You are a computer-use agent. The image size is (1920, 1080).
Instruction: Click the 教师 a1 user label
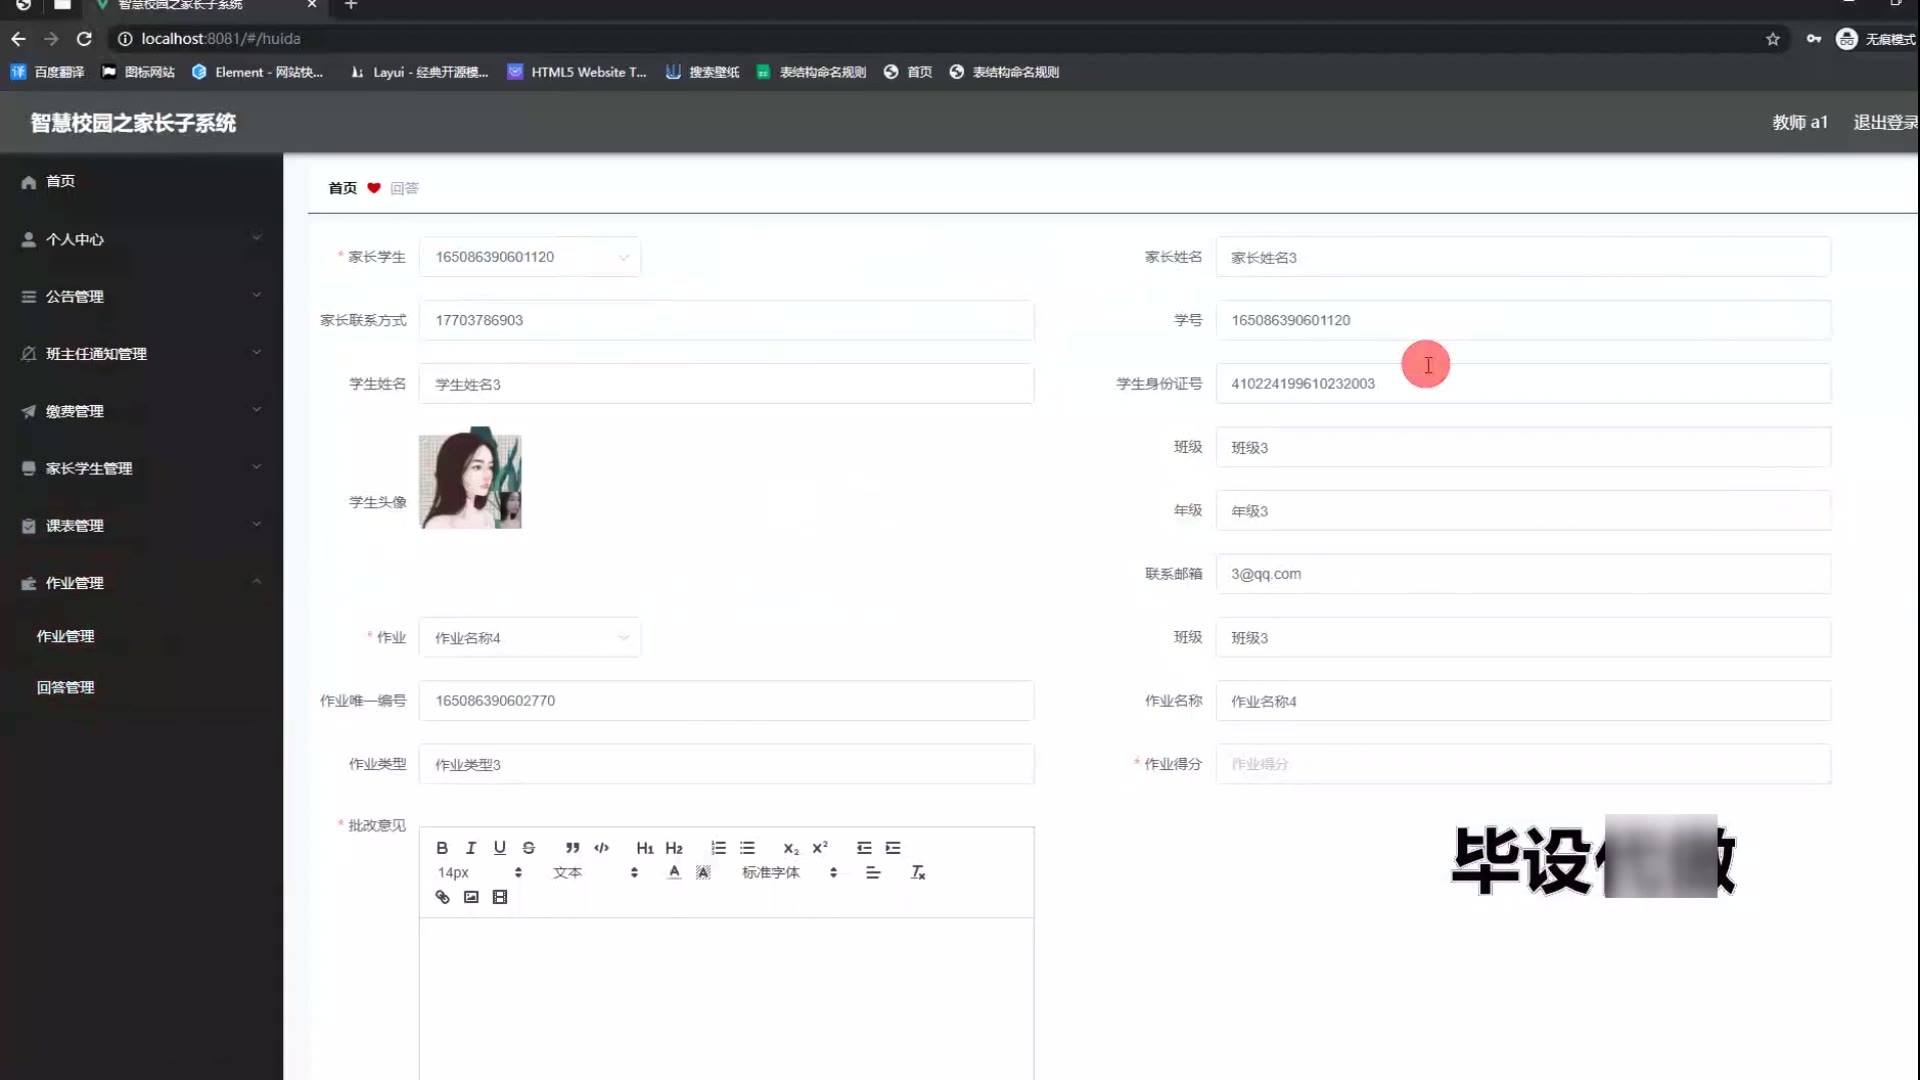click(1800, 122)
